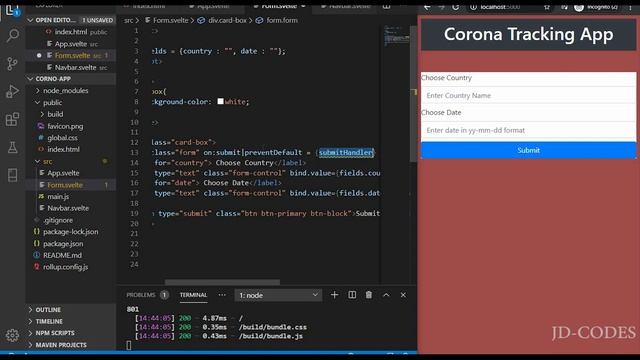Switch to the TERMINAL tab
The width and height of the screenshot is (640, 360).
[x=193, y=295]
